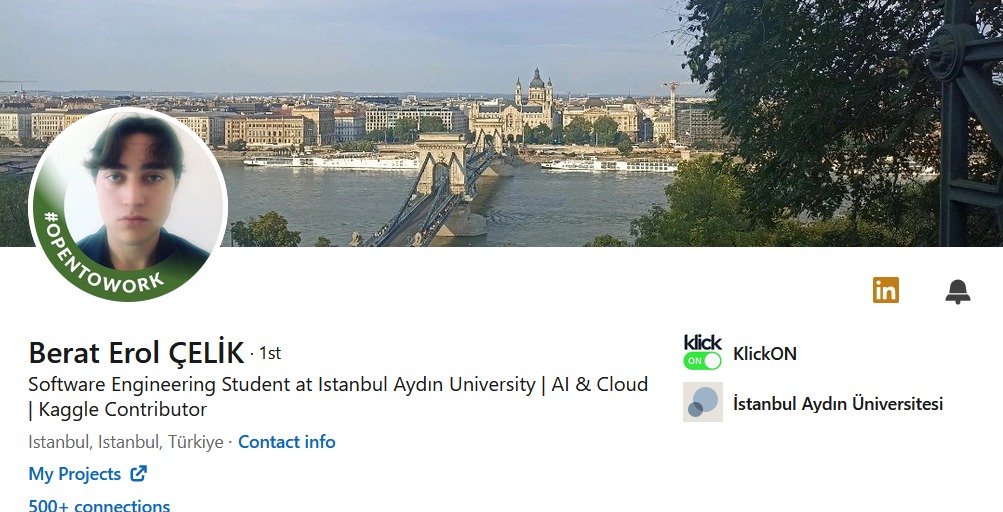Click the external link icon beside My Projects
1003x512 pixels.
[x=139, y=474]
